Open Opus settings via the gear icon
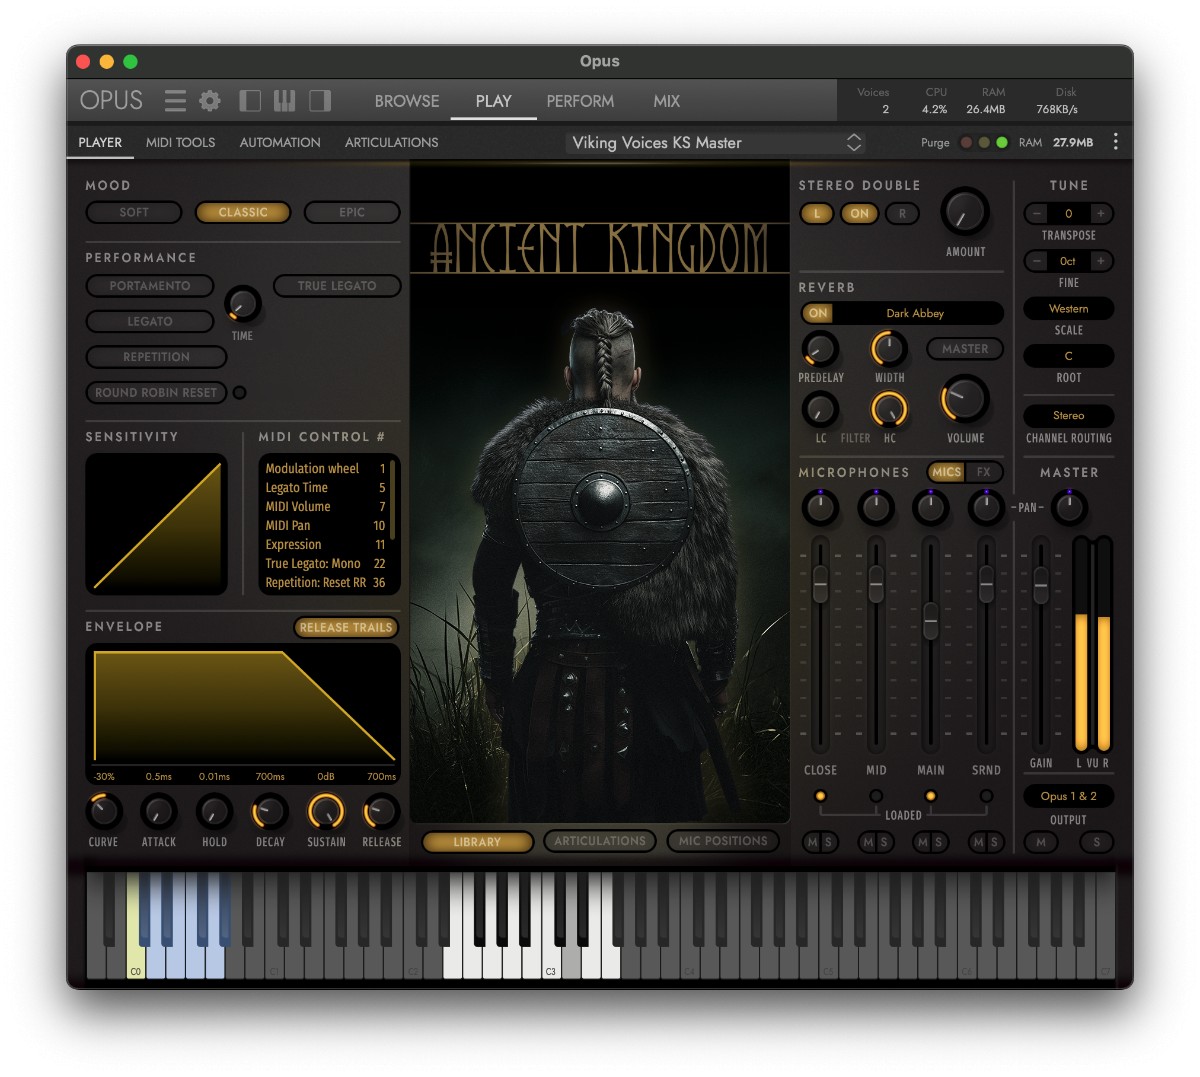Image resolution: width=1200 pixels, height=1077 pixels. click(x=210, y=101)
